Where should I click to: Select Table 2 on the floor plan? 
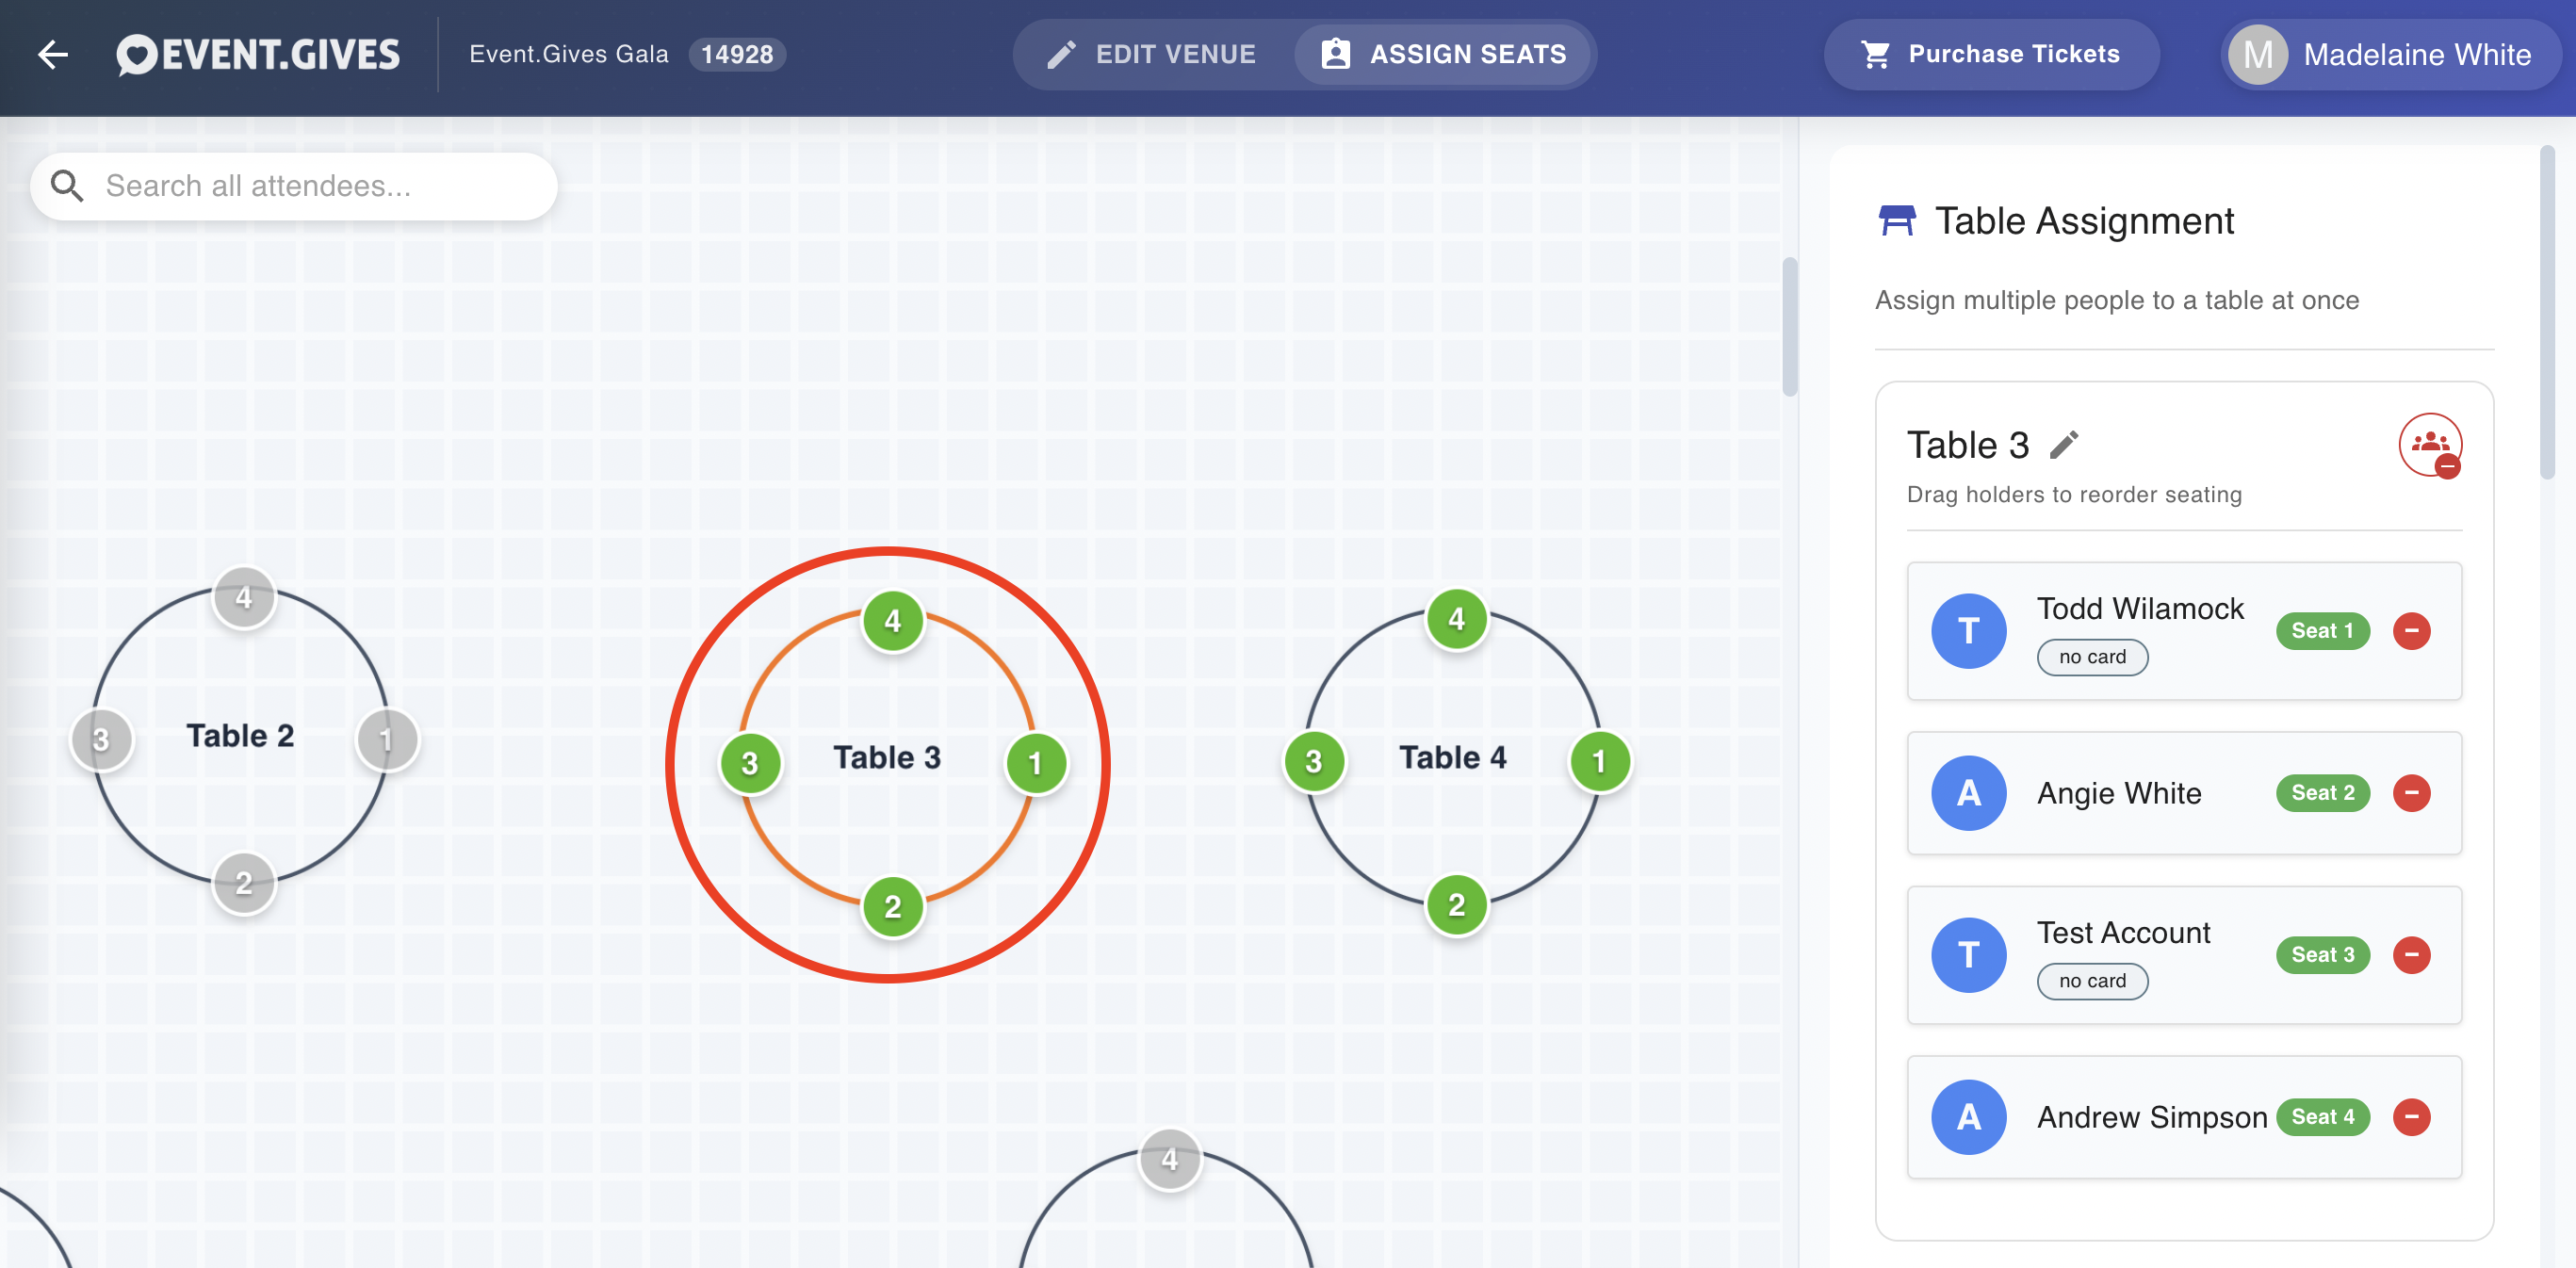(x=240, y=736)
